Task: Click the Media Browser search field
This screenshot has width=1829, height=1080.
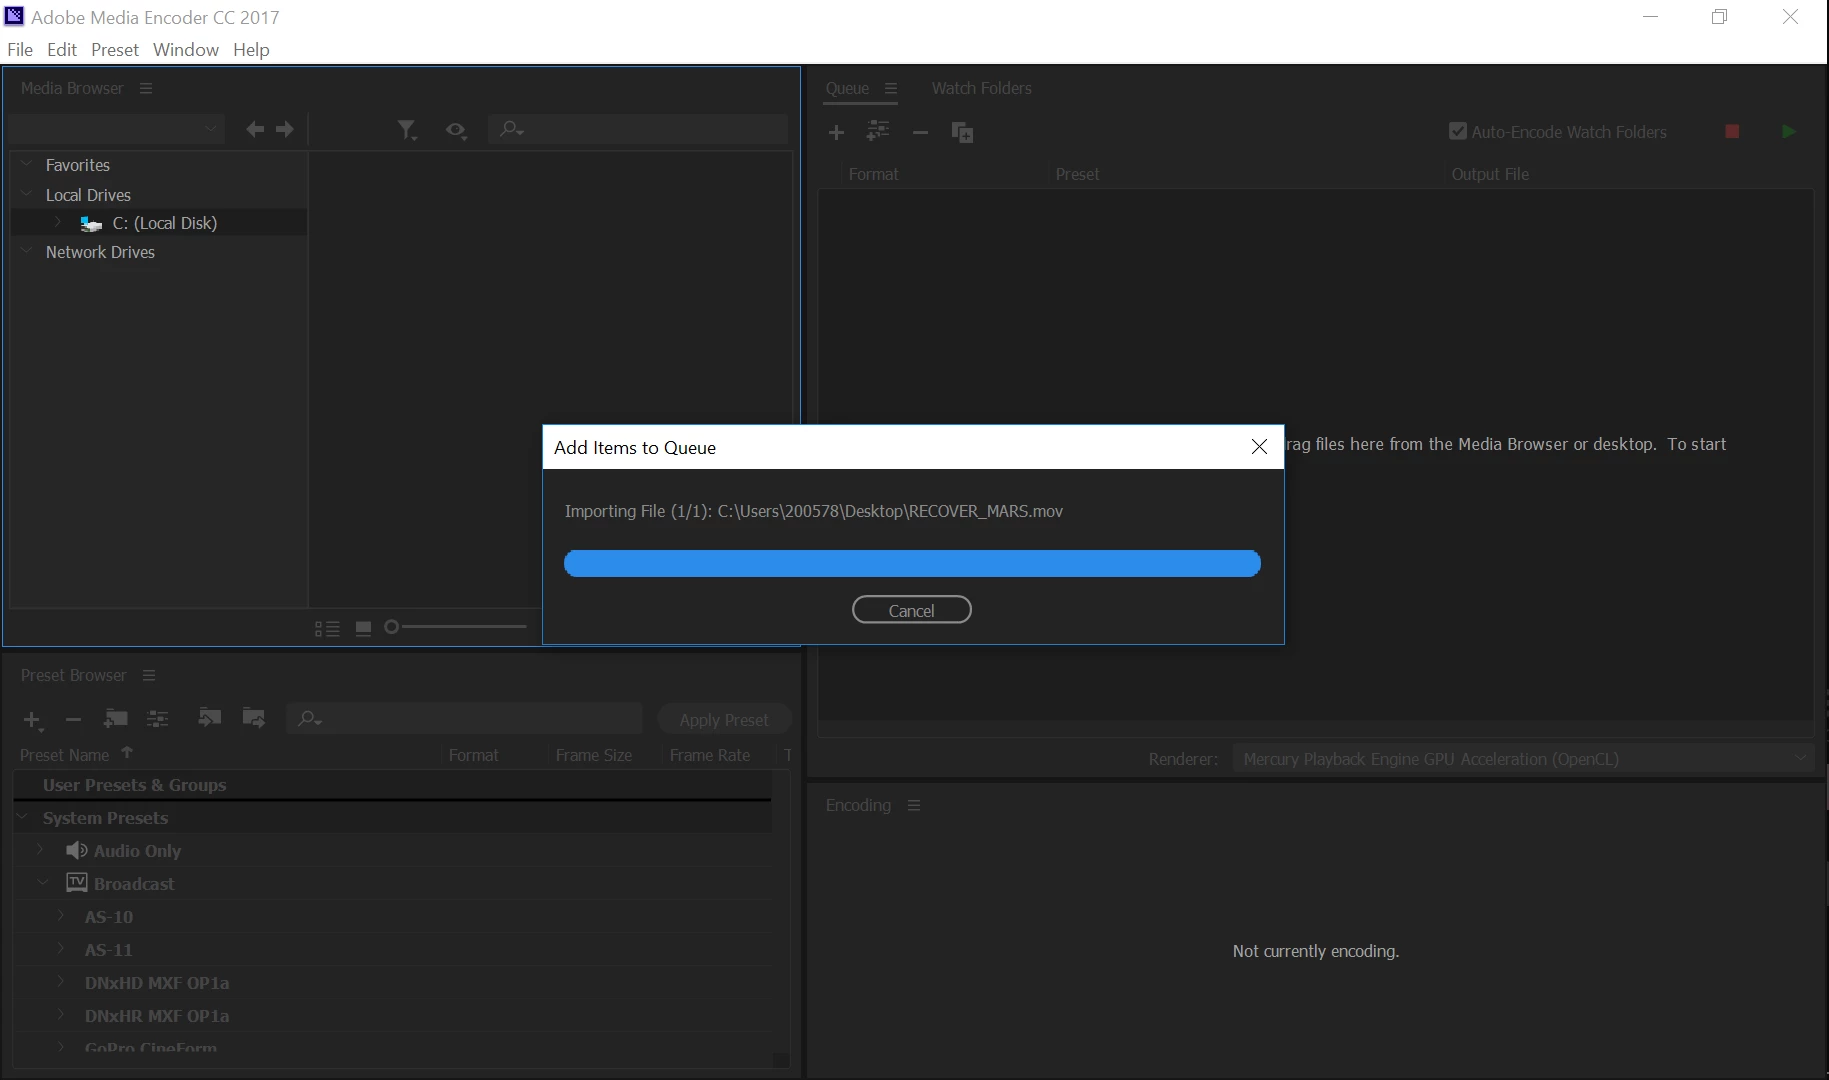Action: coord(638,129)
